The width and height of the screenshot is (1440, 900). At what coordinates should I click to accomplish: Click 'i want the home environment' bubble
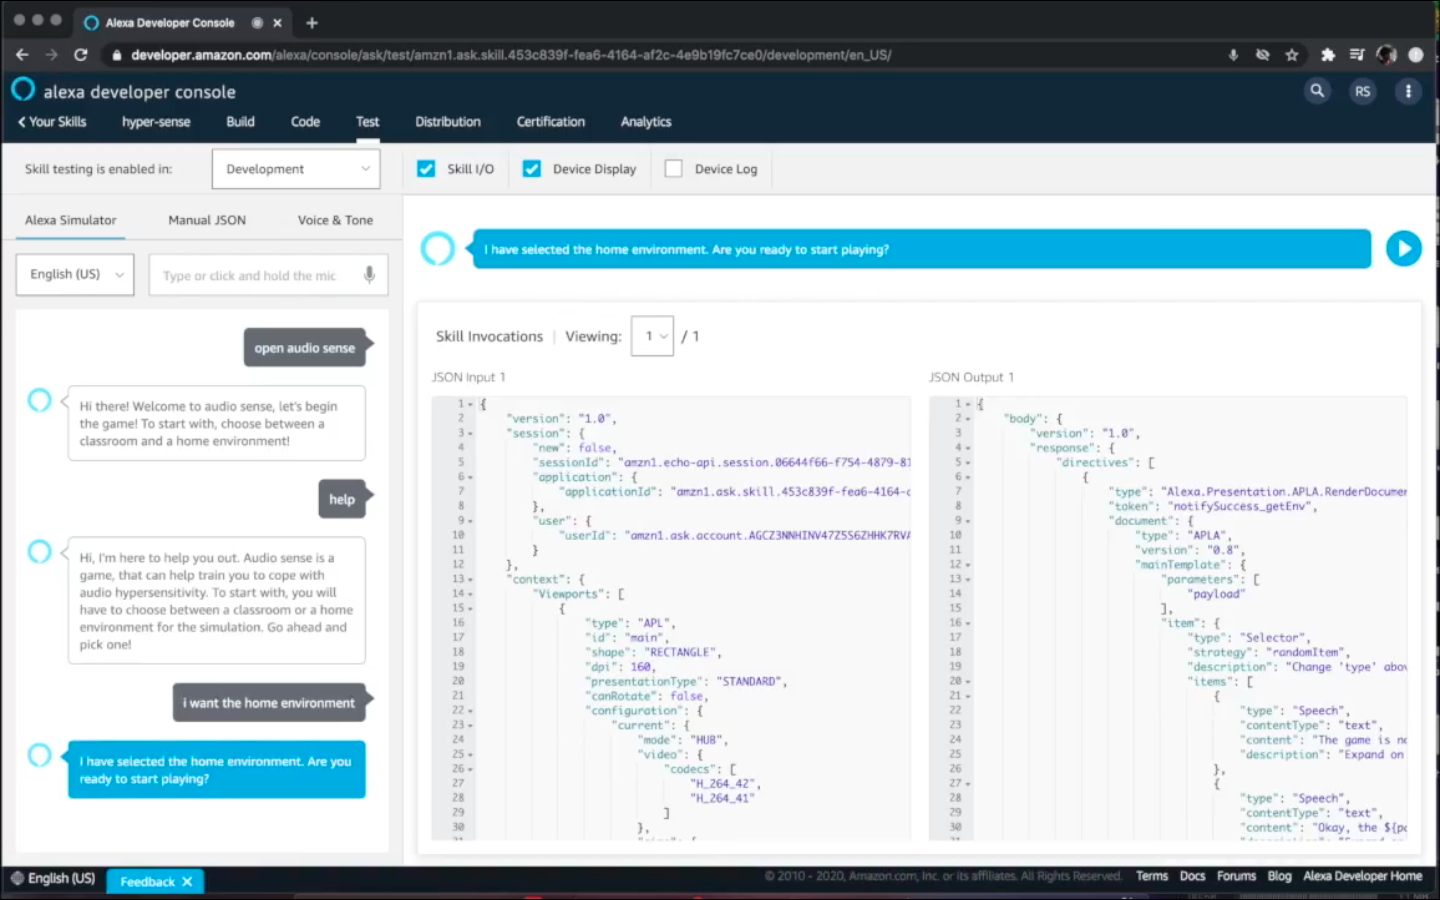272,703
